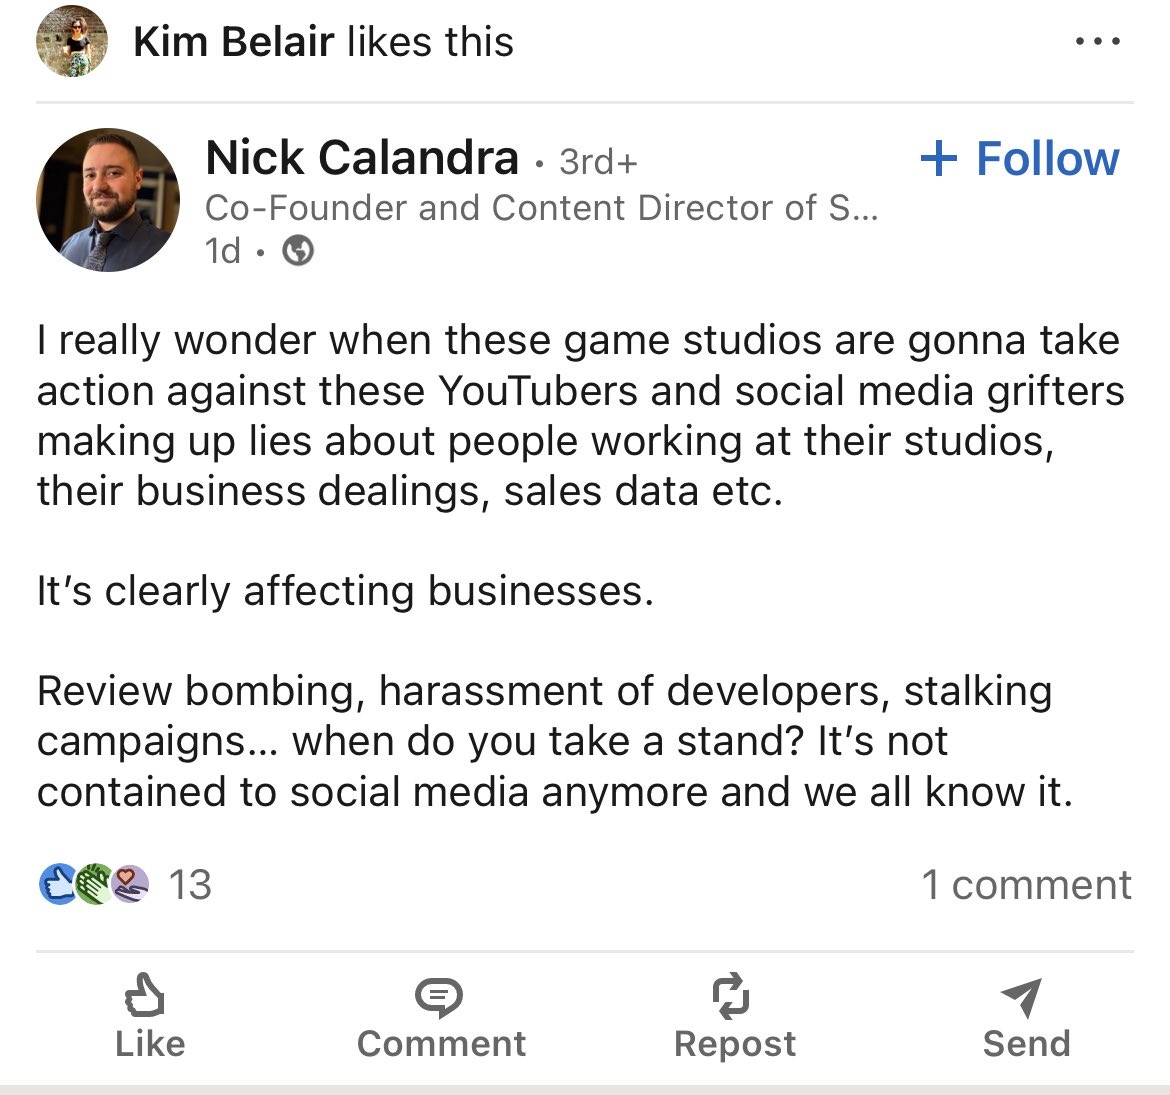Screen dimensions: 1170x1095
Task: Open the 13 reactions count
Action: pyautogui.click(x=190, y=885)
